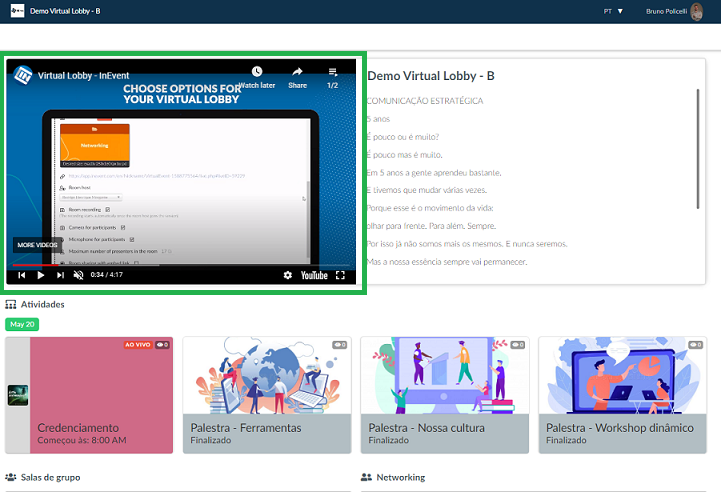The image size is (721, 492).
Task: Click the Demo Virtual Lobby - B heading
Action: pos(431,76)
